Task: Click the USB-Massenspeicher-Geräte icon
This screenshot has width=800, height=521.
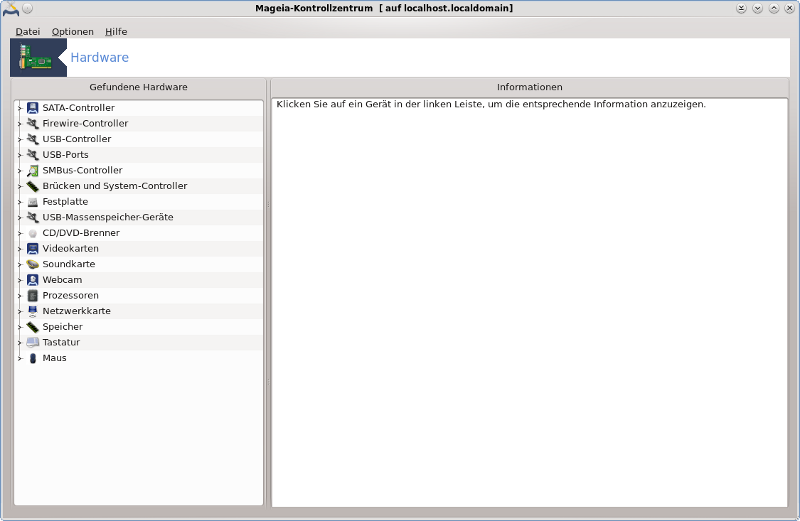Action: pos(33,217)
